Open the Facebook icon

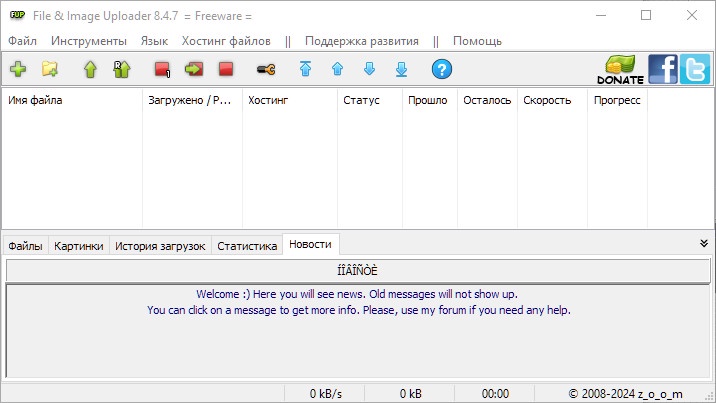coord(663,69)
